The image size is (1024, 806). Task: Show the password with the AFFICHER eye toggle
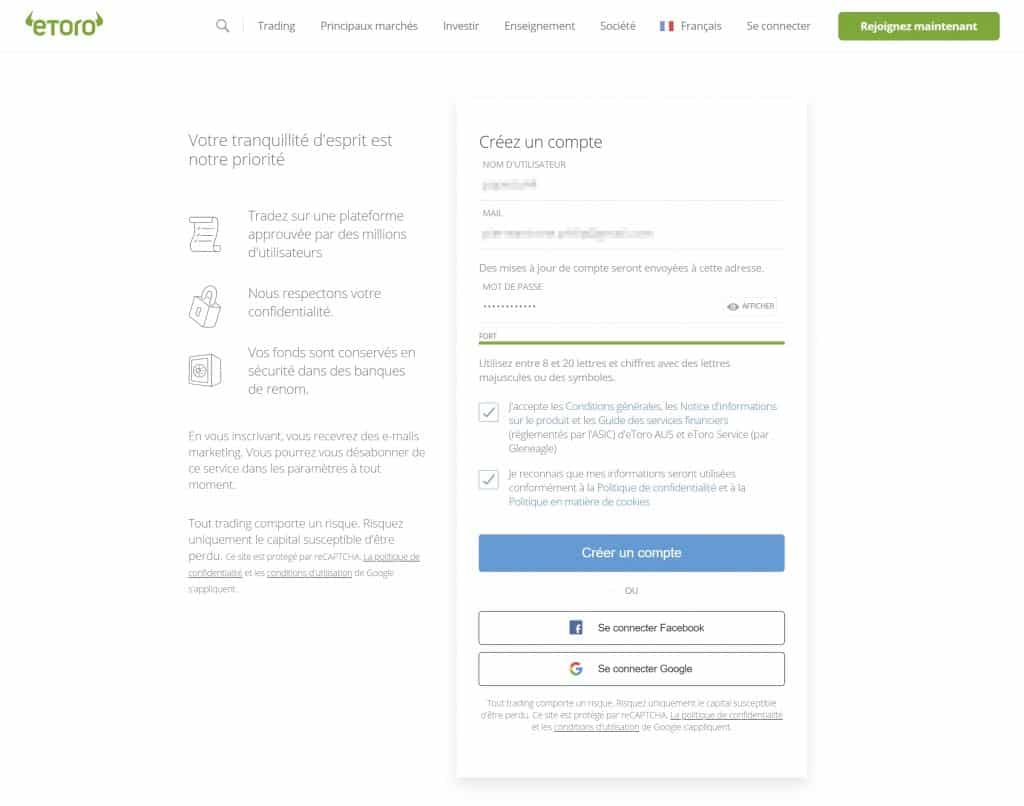coord(753,306)
